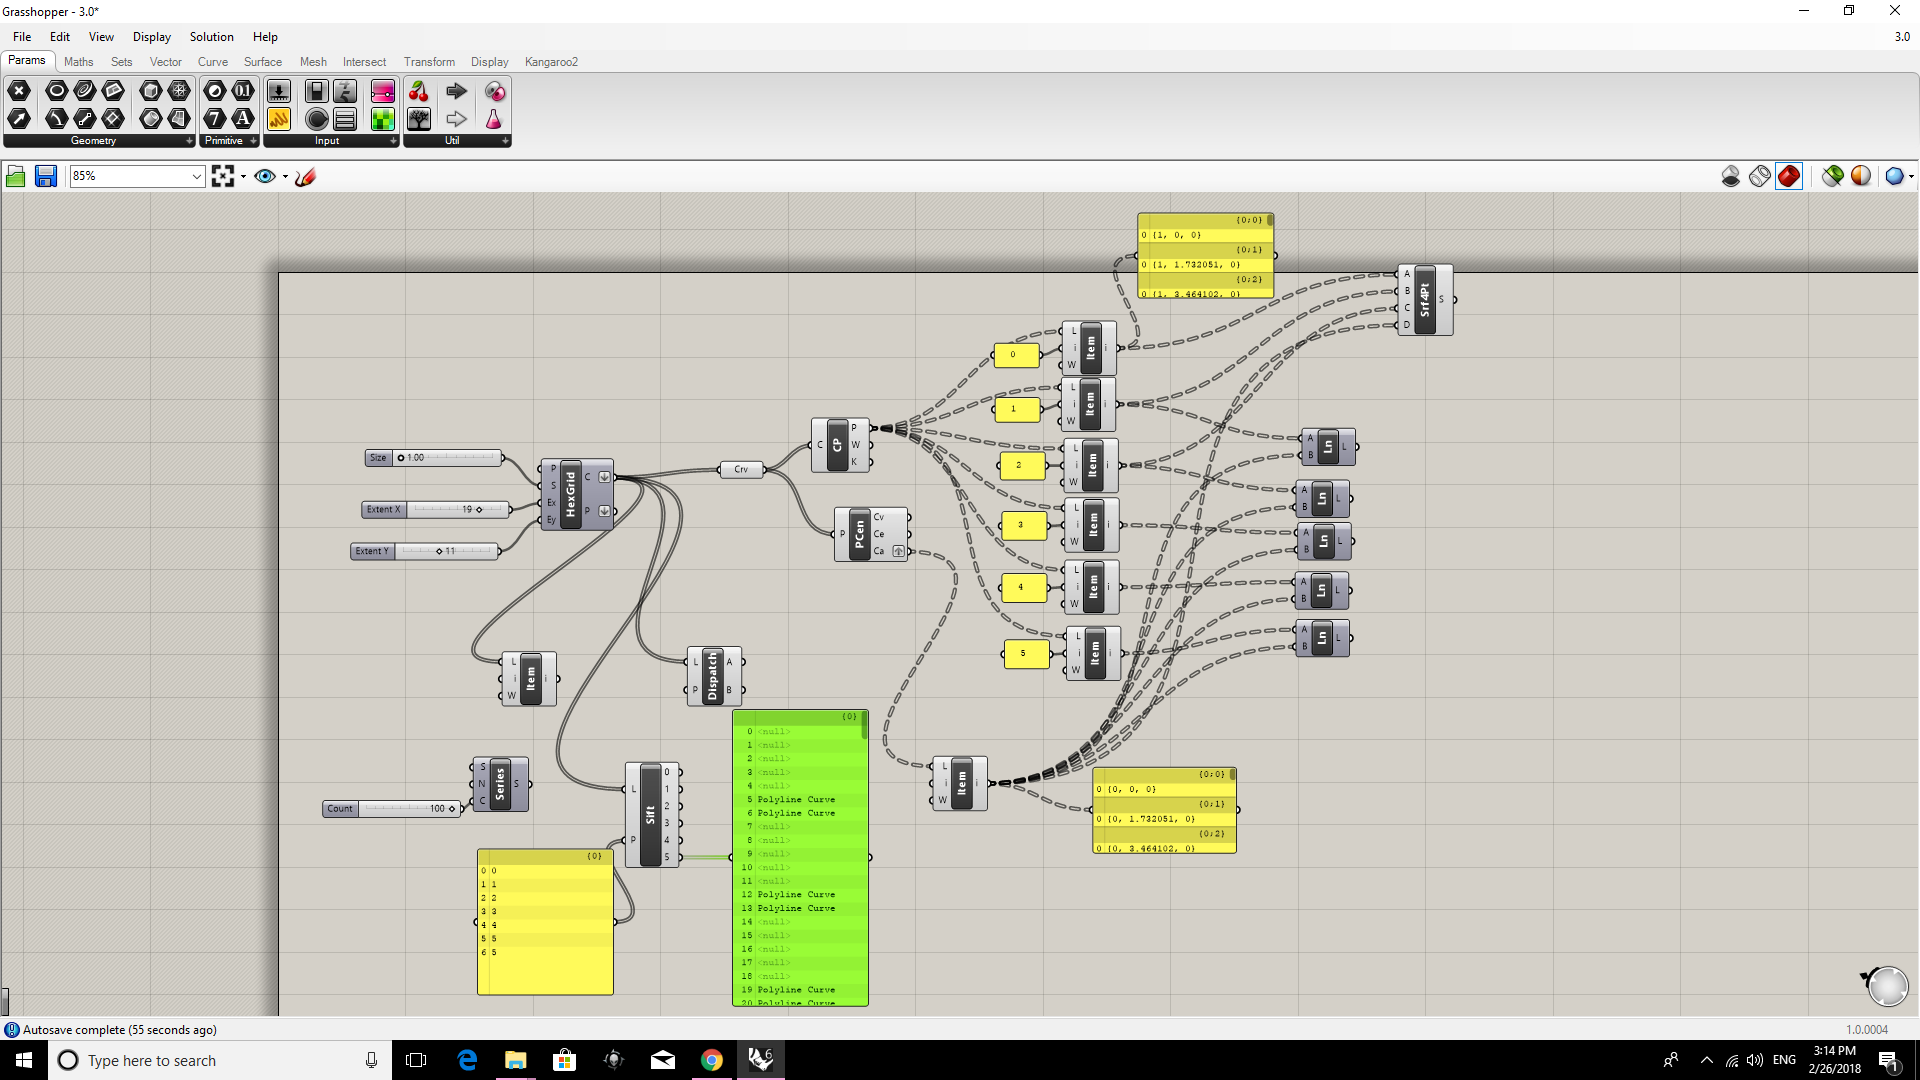Image resolution: width=1920 pixels, height=1080 pixels.
Task: Click the Panel (yellow scribble) component icon
Action: pyautogui.click(x=279, y=120)
